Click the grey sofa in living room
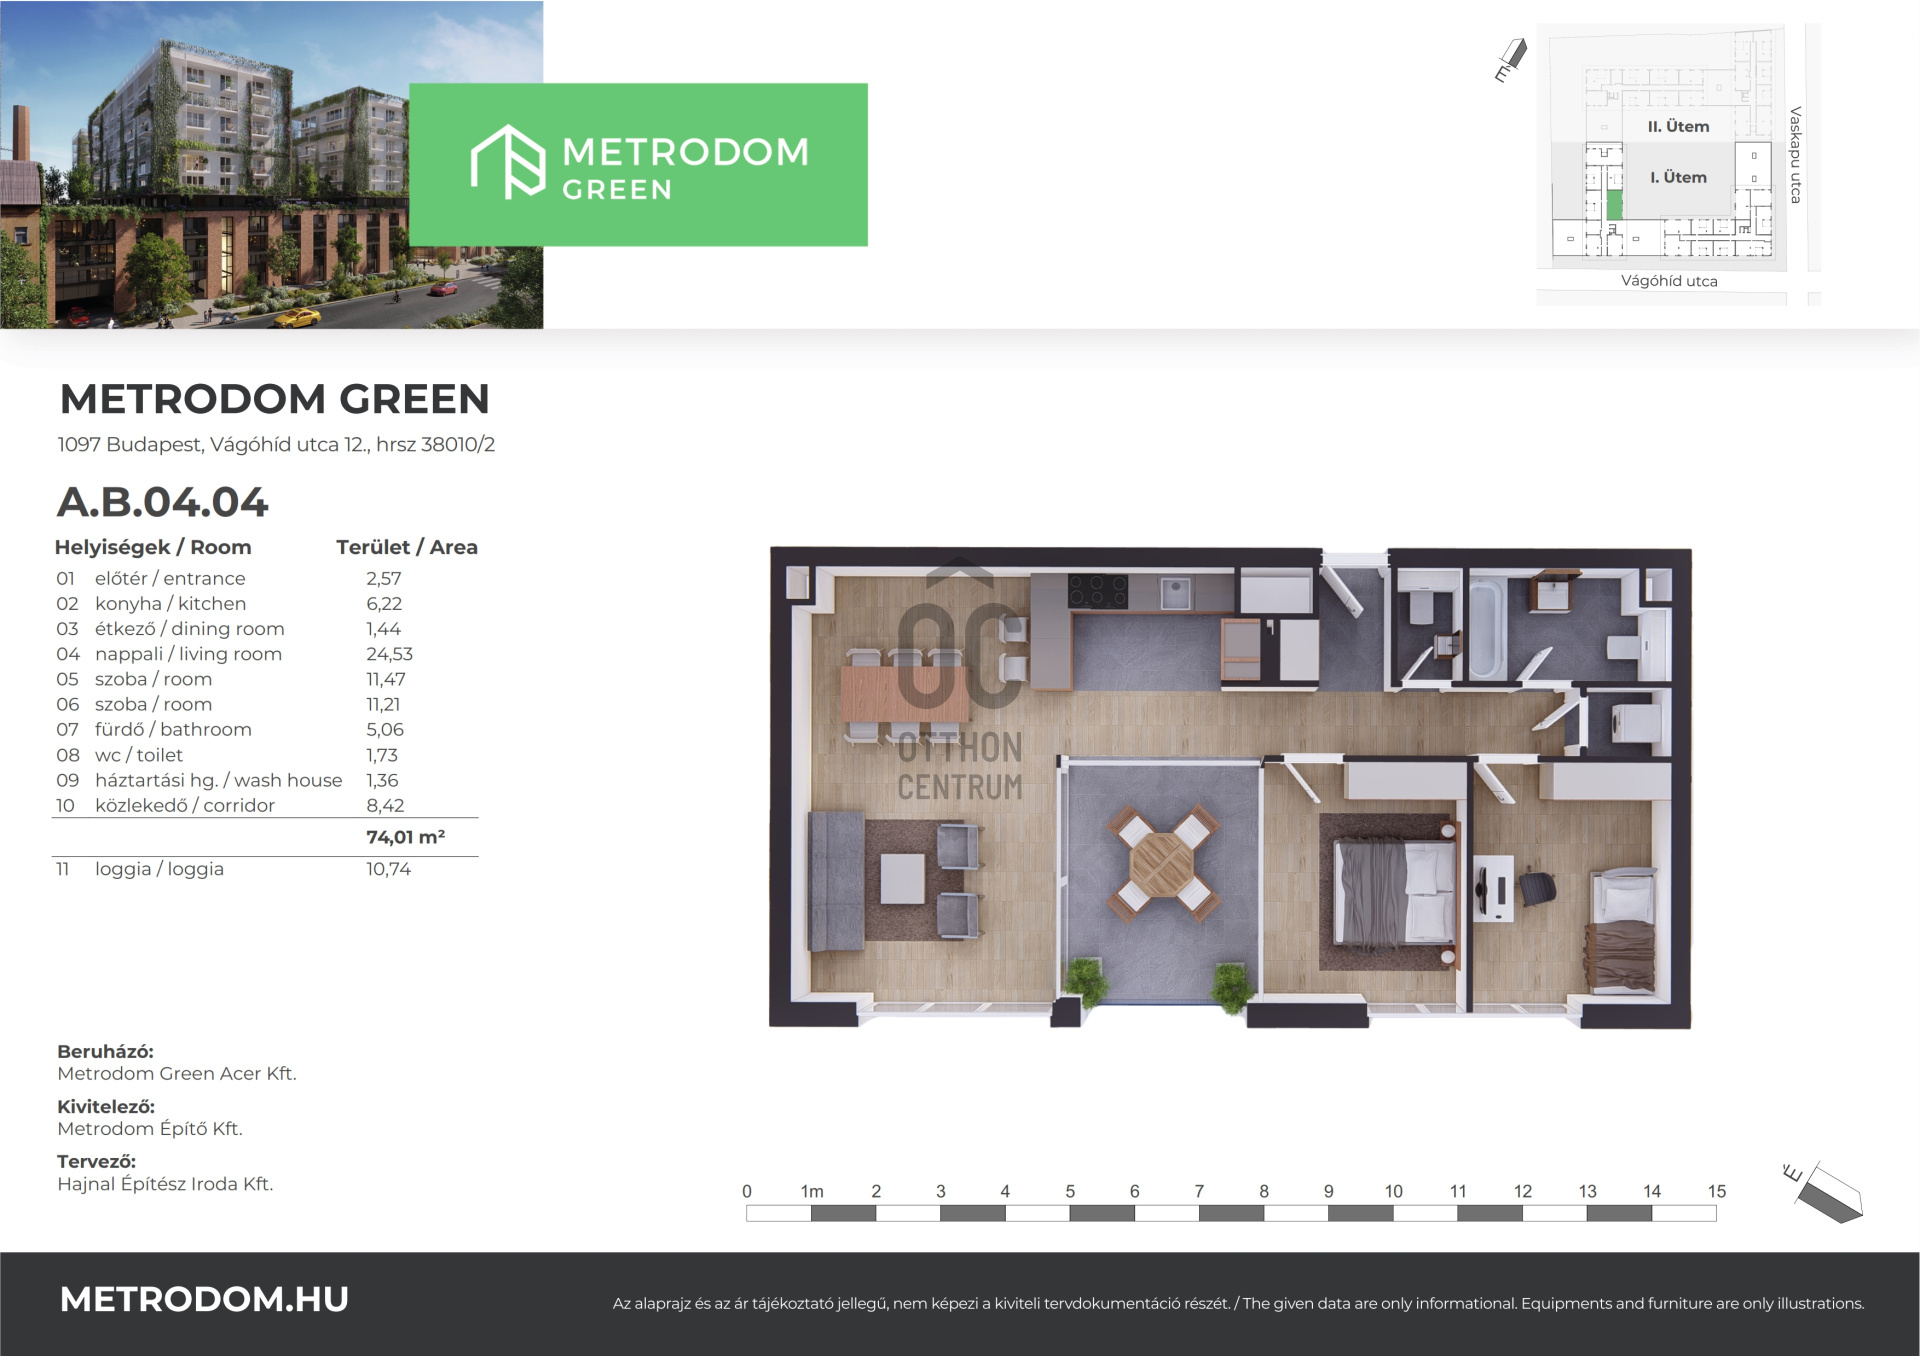The height and width of the screenshot is (1356, 1920). [x=836, y=881]
